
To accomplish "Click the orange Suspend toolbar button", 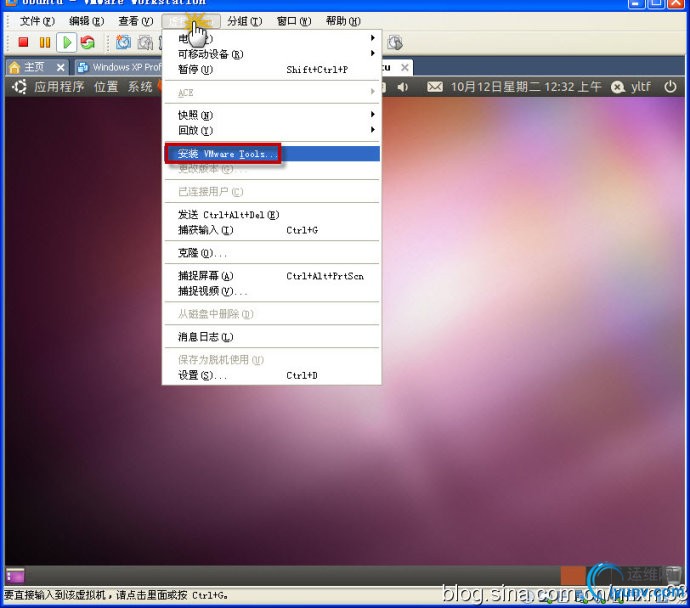I will click(44, 42).
